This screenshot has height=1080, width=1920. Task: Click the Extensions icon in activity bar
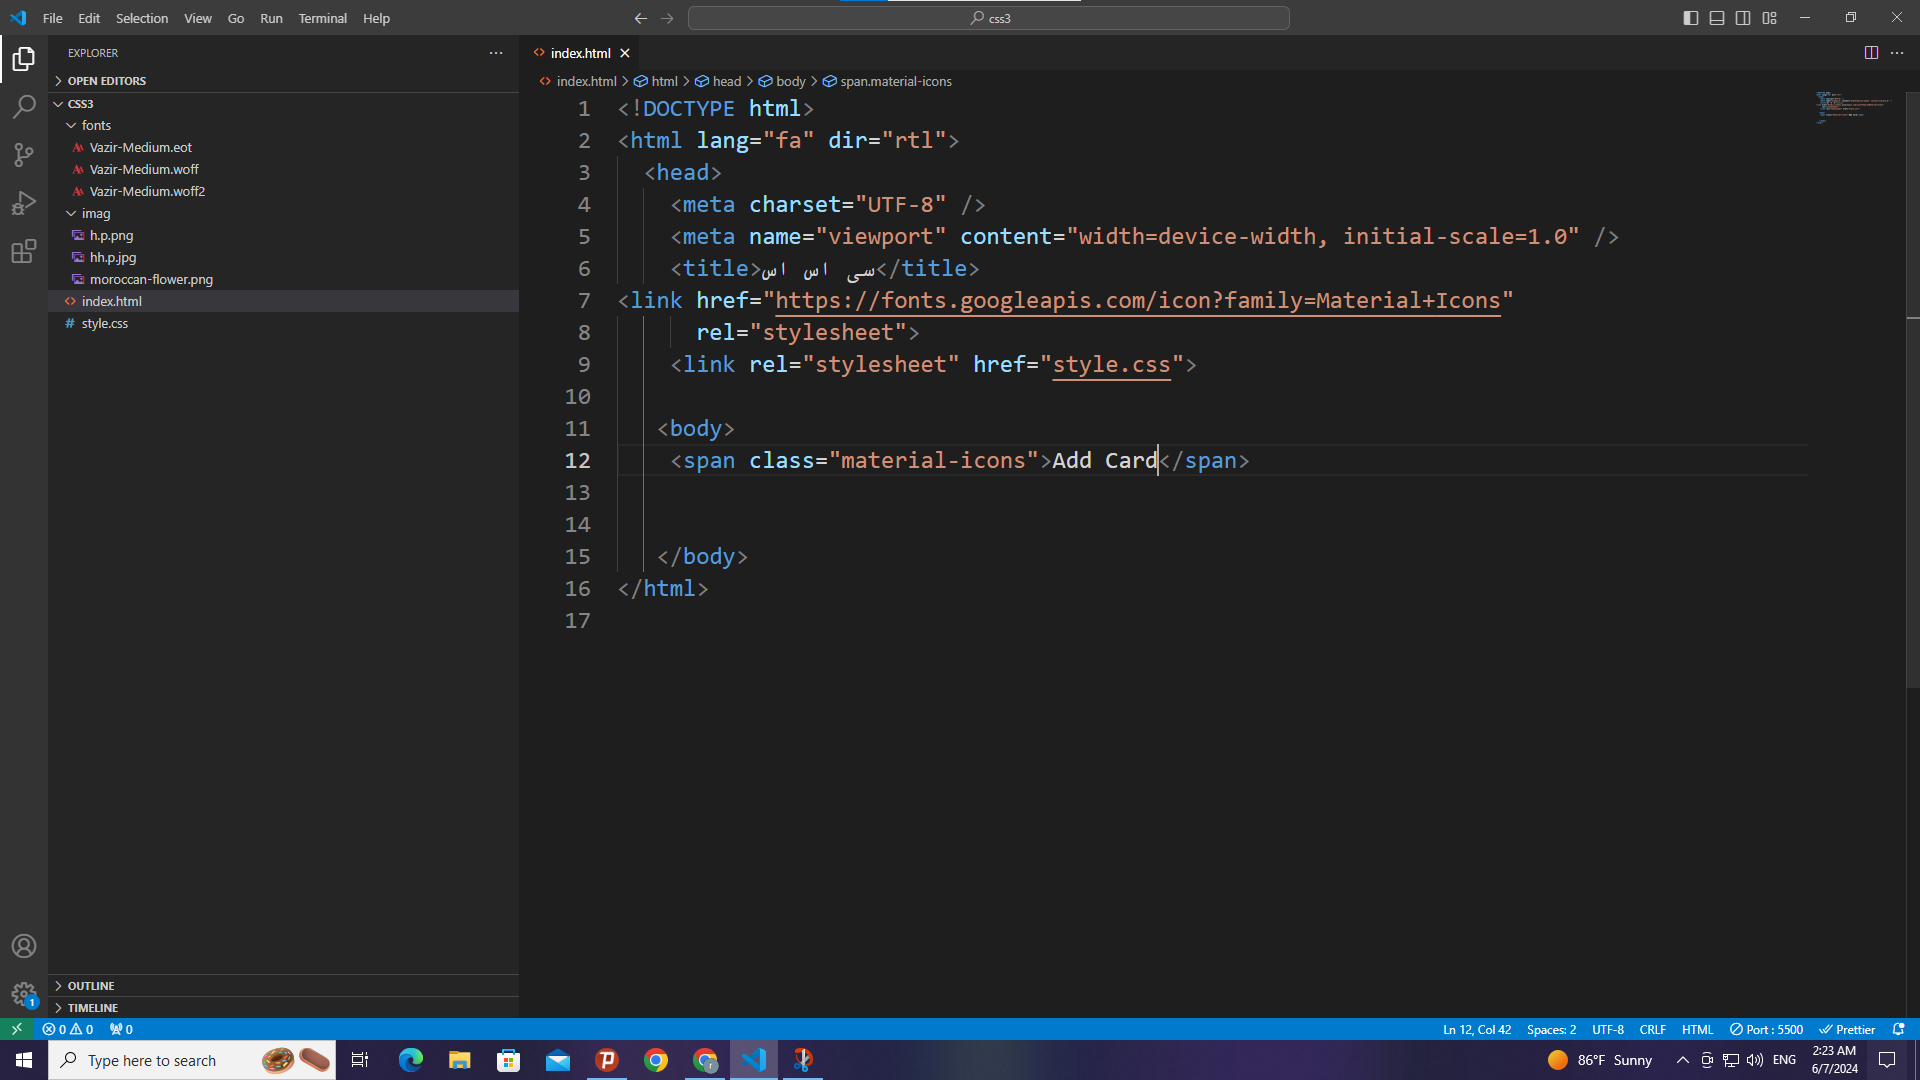(x=24, y=252)
